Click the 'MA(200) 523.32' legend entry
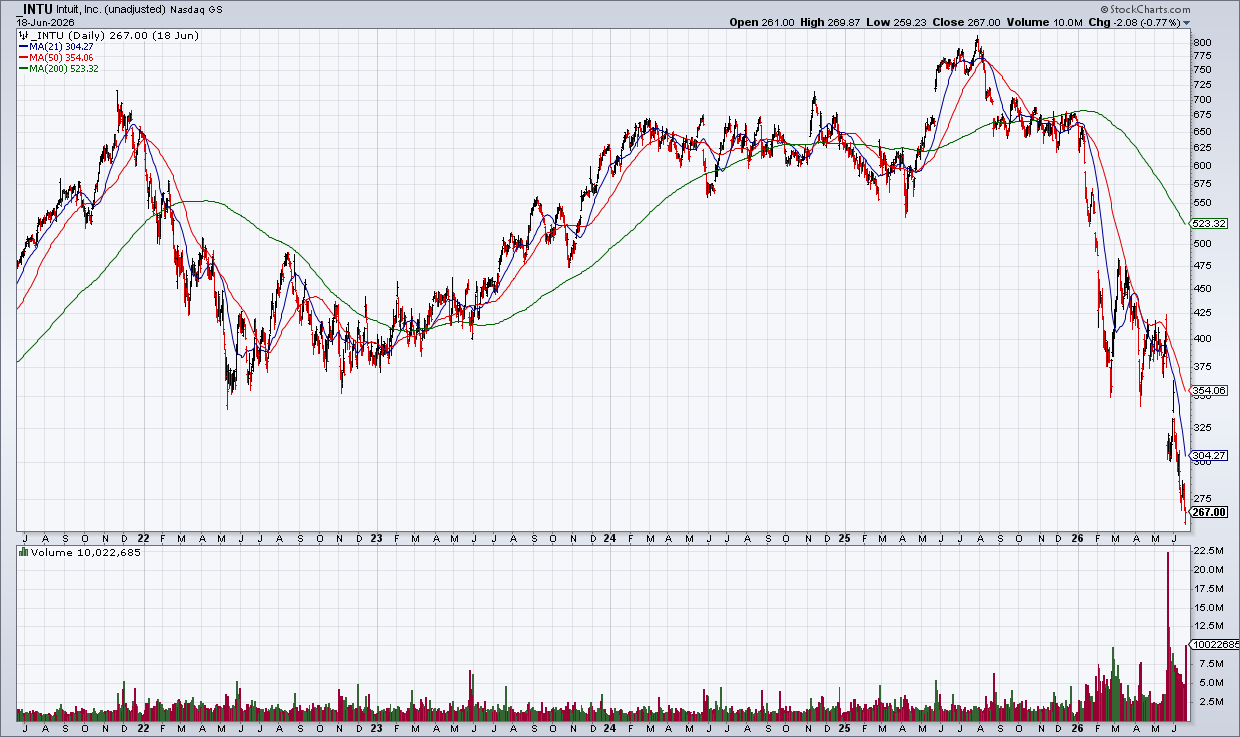The height and width of the screenshot is (737, 1240). (65, 69)
